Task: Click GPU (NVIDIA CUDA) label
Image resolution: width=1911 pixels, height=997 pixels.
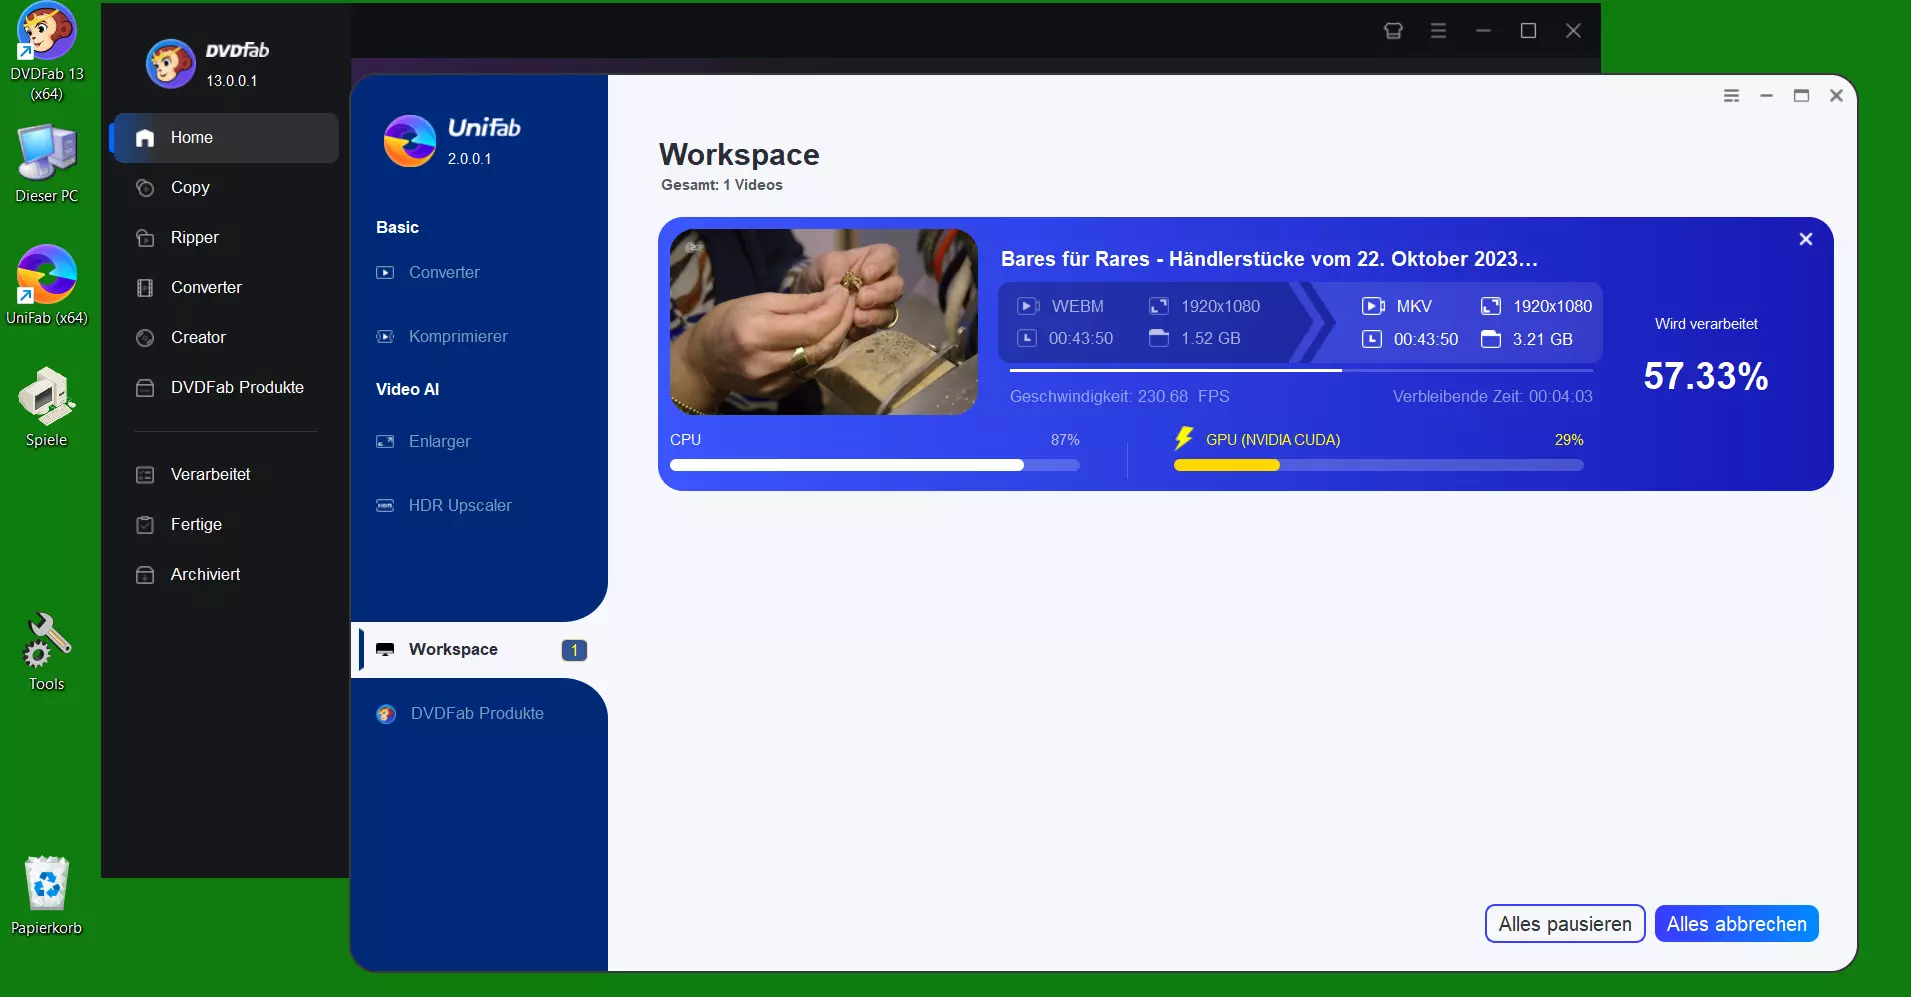Action: (1273, 440)
